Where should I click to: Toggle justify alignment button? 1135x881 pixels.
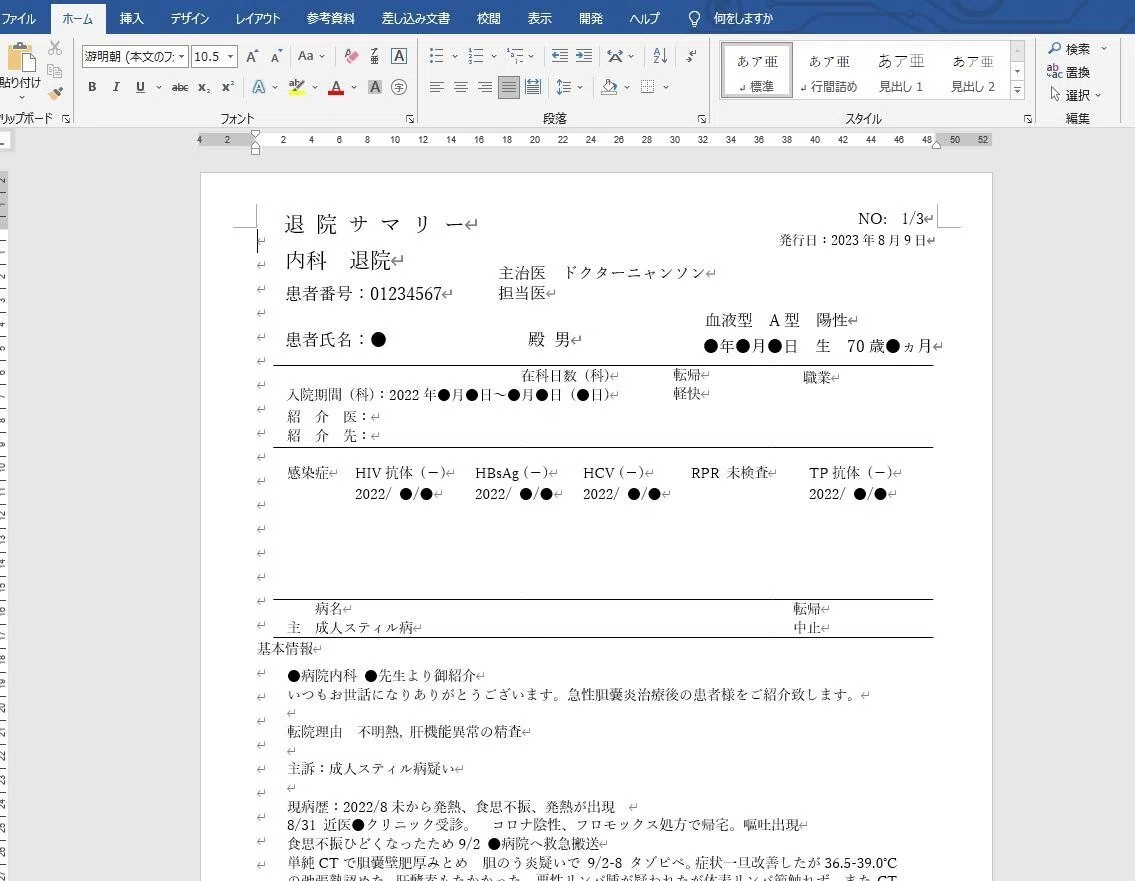[509, 88]
